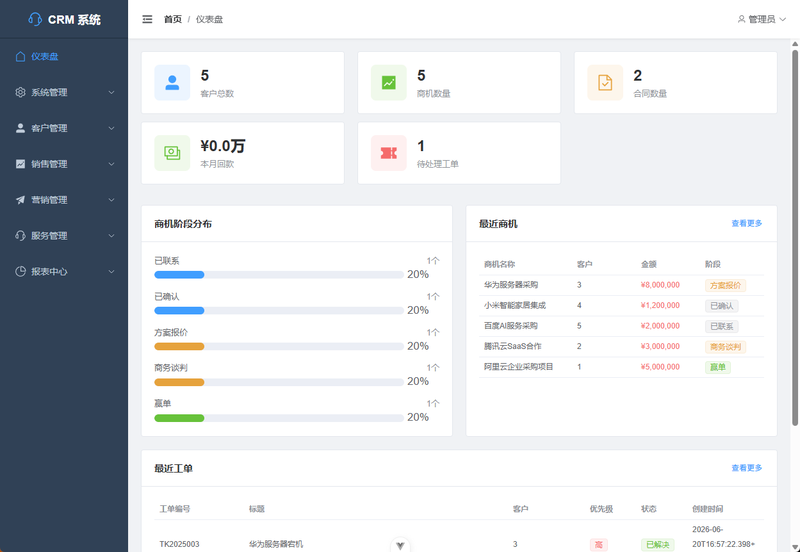Click the paper plane icon for 营销管理
Screen dimensions: 800x552
coord(20,200)
